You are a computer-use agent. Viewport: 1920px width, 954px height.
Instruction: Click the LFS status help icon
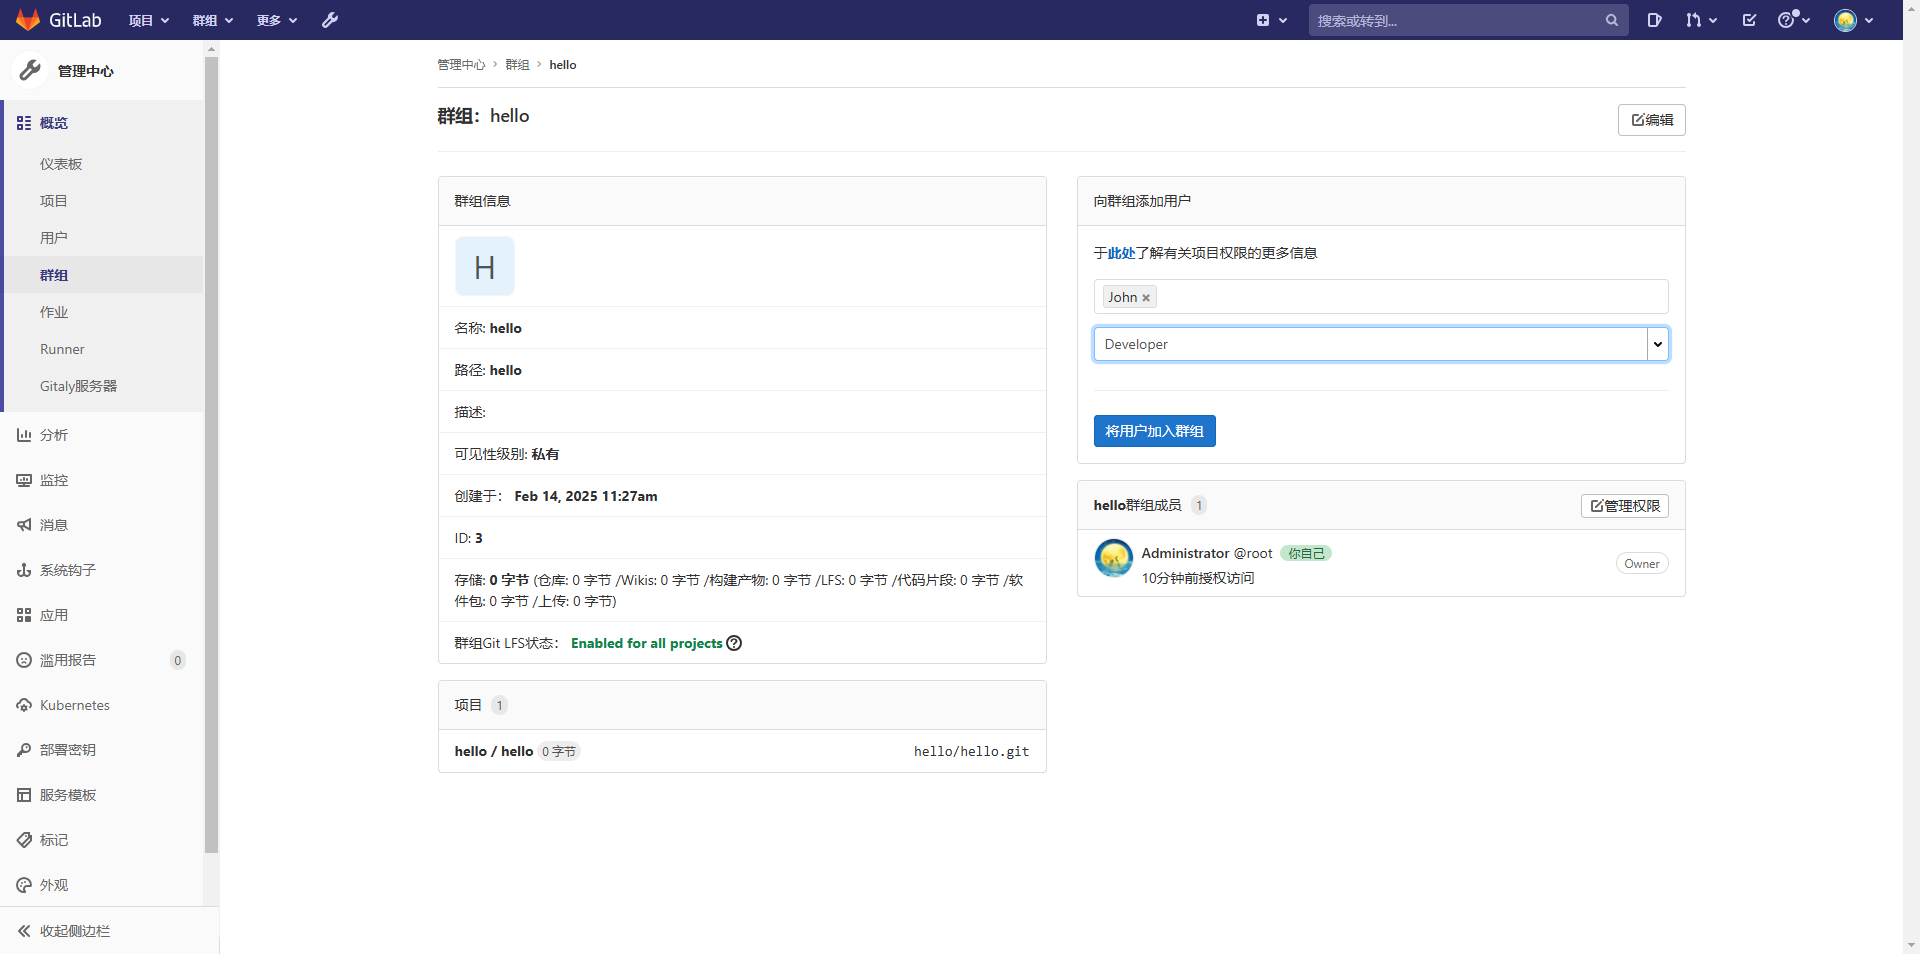pyautogui.click(x=734, y=643)
